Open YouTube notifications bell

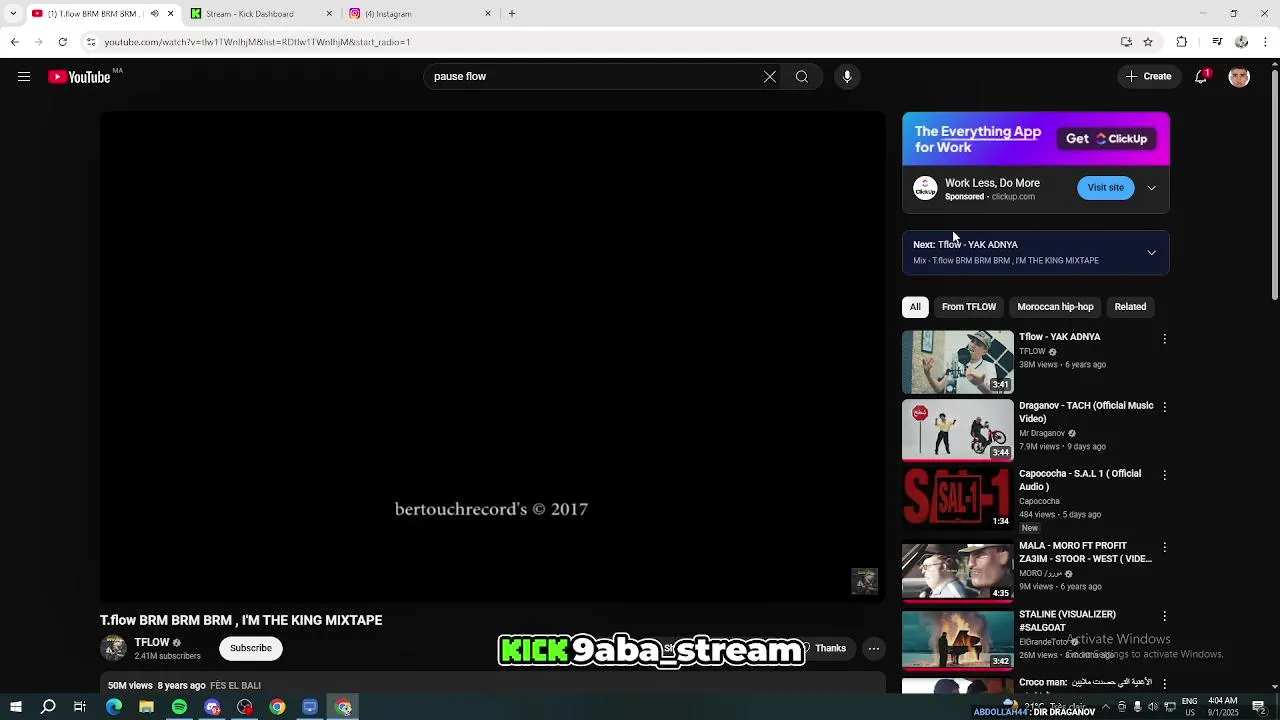[x=1201, y=77]
